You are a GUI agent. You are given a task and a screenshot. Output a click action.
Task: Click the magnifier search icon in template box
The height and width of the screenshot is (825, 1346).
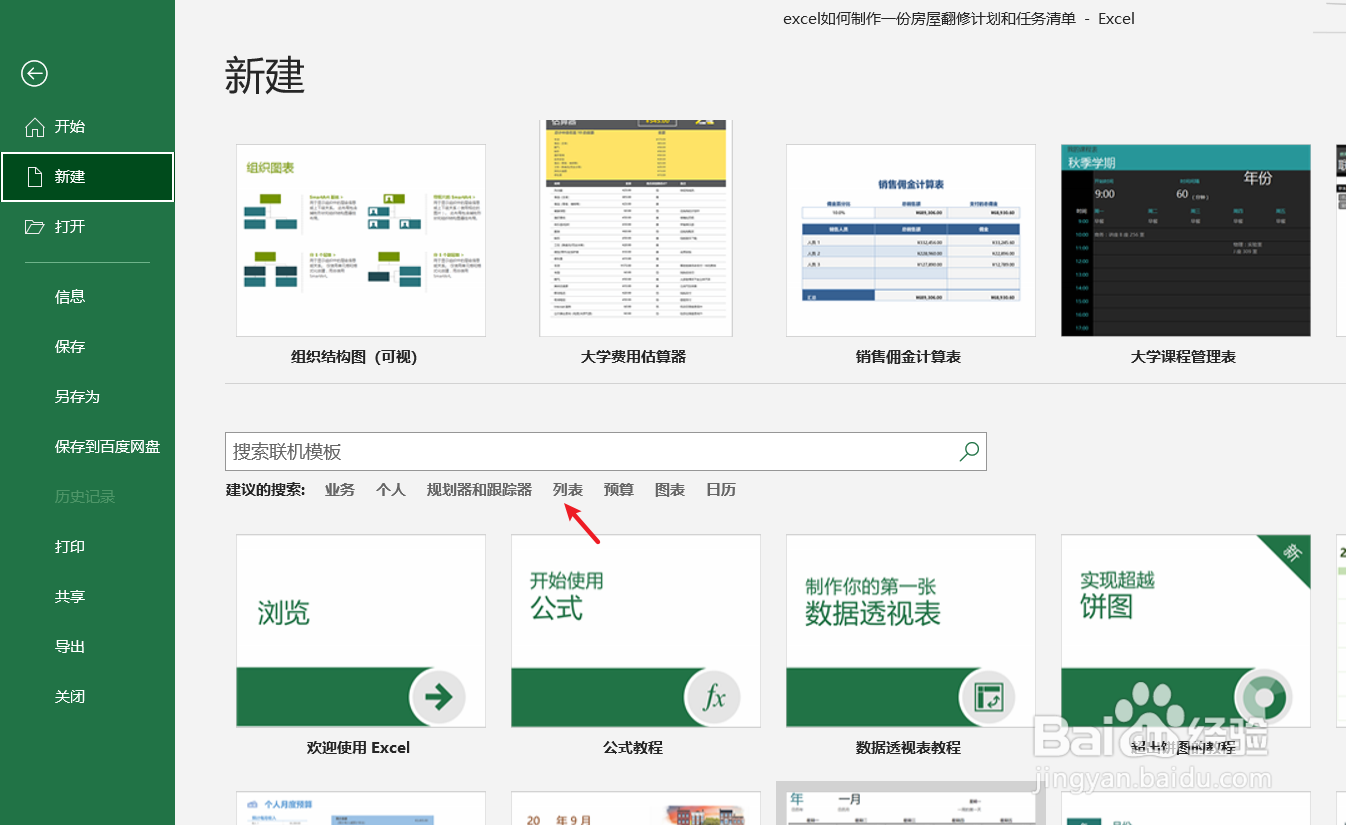pyautogui.click(x=968, y=451)
